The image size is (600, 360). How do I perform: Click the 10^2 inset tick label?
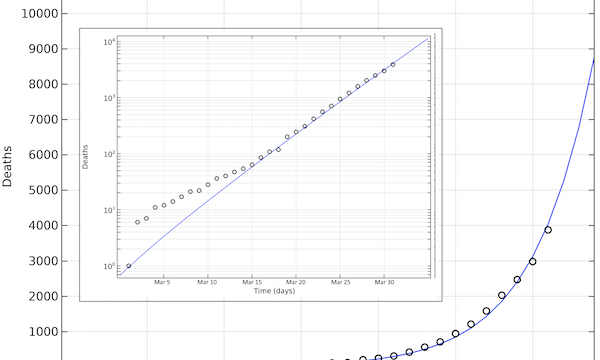click(109, 154)
